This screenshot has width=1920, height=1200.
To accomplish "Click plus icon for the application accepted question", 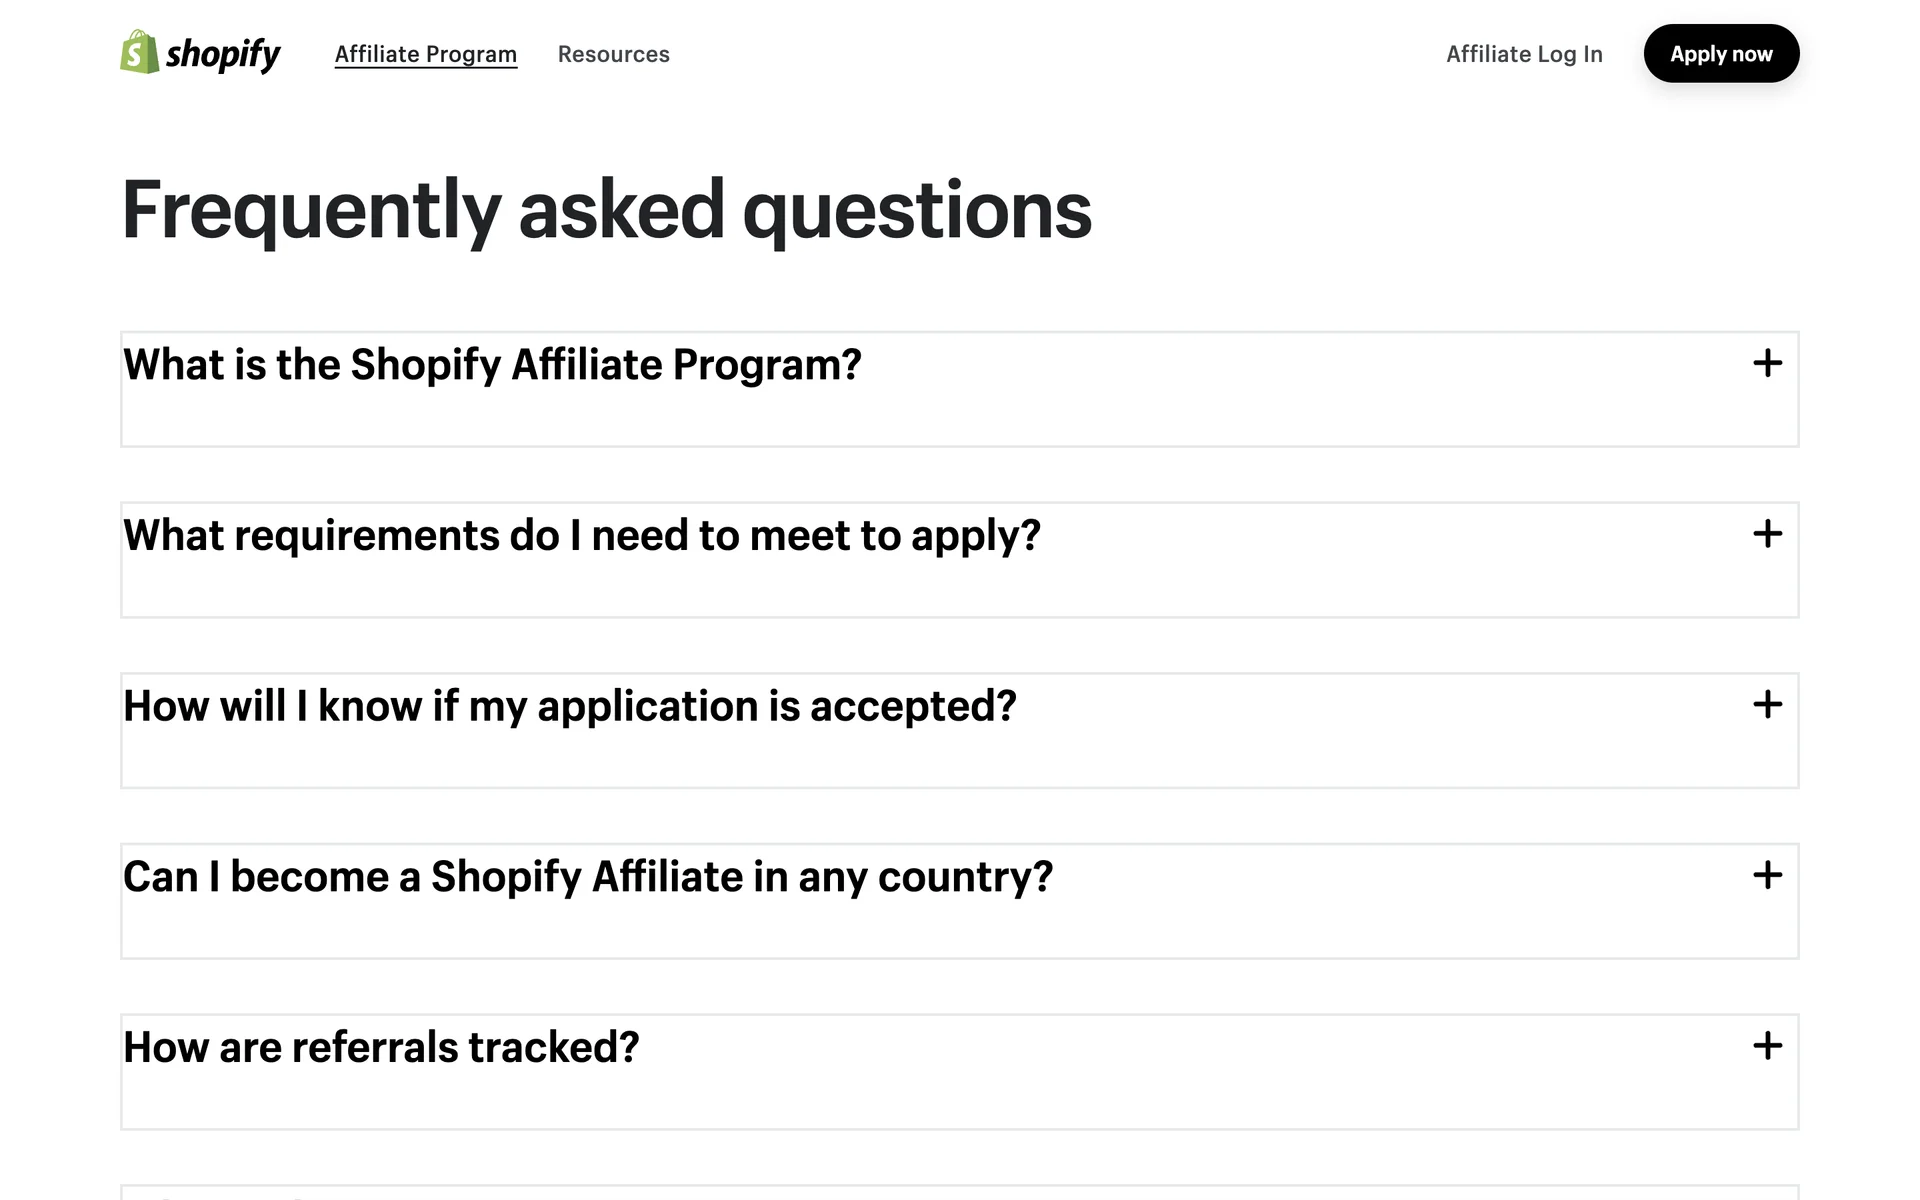I will [1767, 705].
